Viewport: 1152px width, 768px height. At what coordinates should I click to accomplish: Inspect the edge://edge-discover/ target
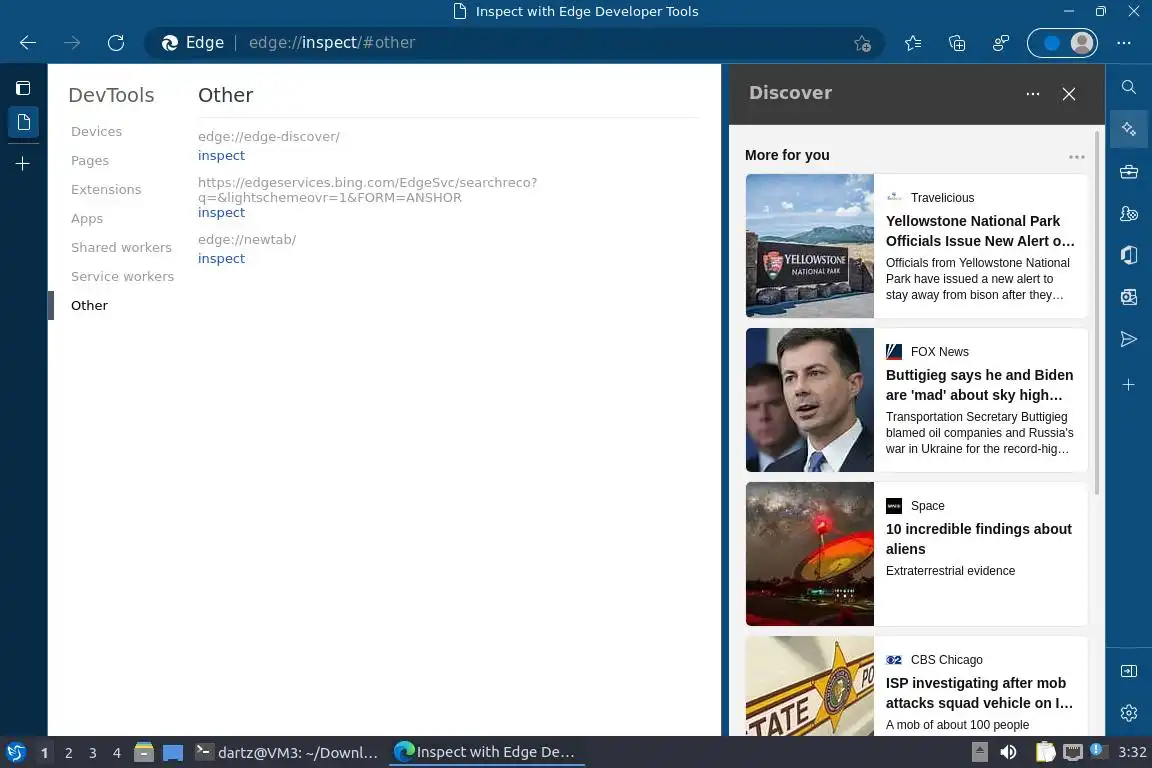pos(221,156)
